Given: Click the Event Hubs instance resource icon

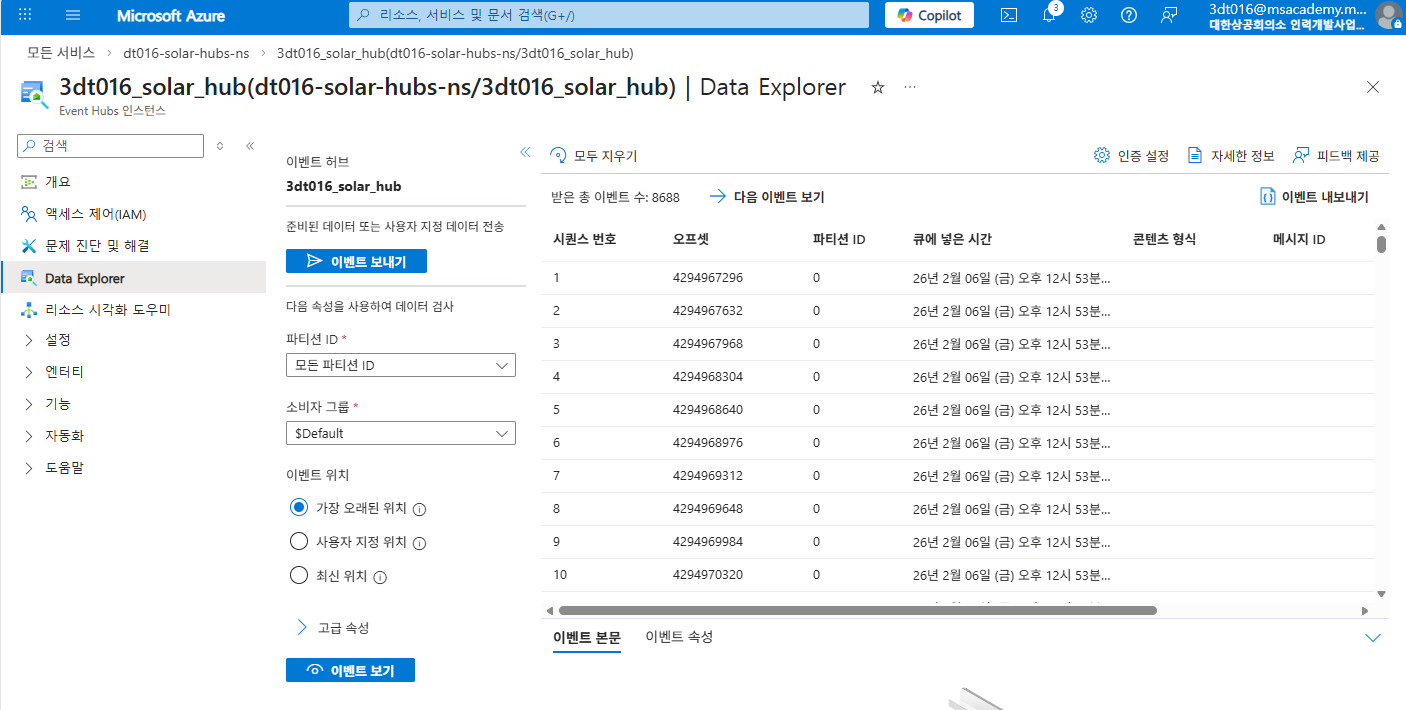Looking at the screenshot, I should pyautogui.click(x=34, y=94).
